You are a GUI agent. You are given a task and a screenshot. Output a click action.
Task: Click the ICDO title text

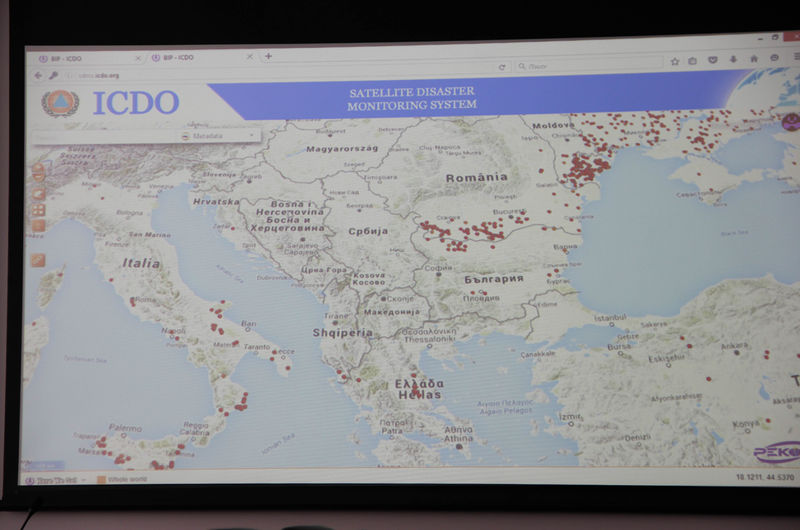pyautogui.click(x=136, y=103)
